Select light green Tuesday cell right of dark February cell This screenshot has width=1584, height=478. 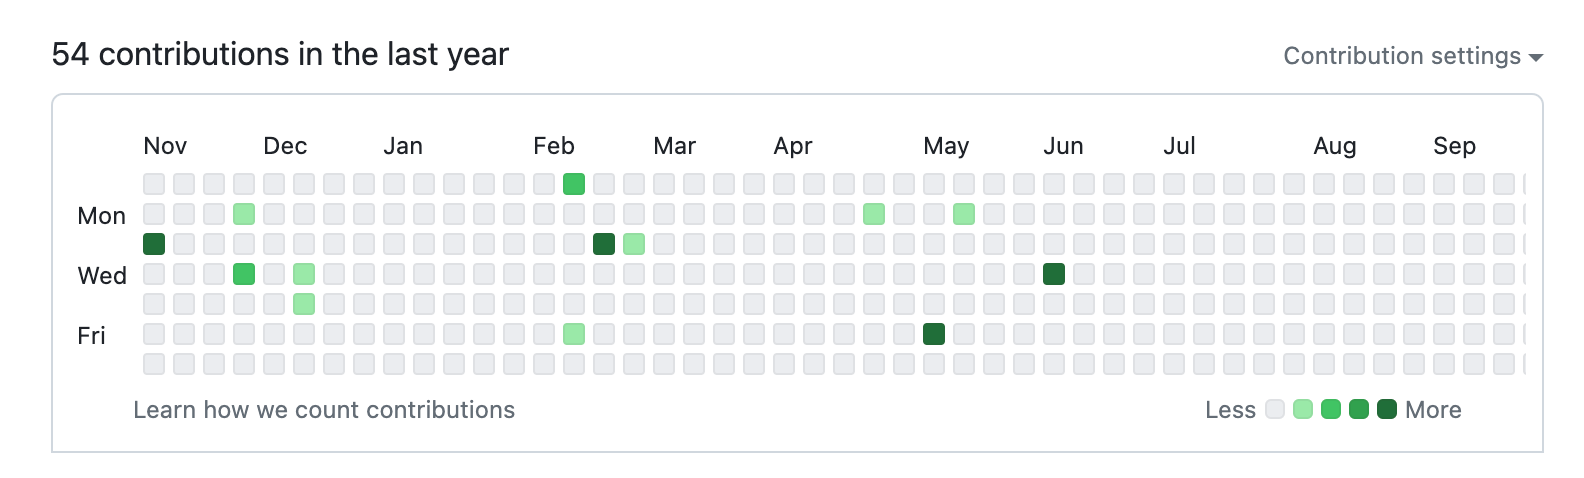coord(634,244)
